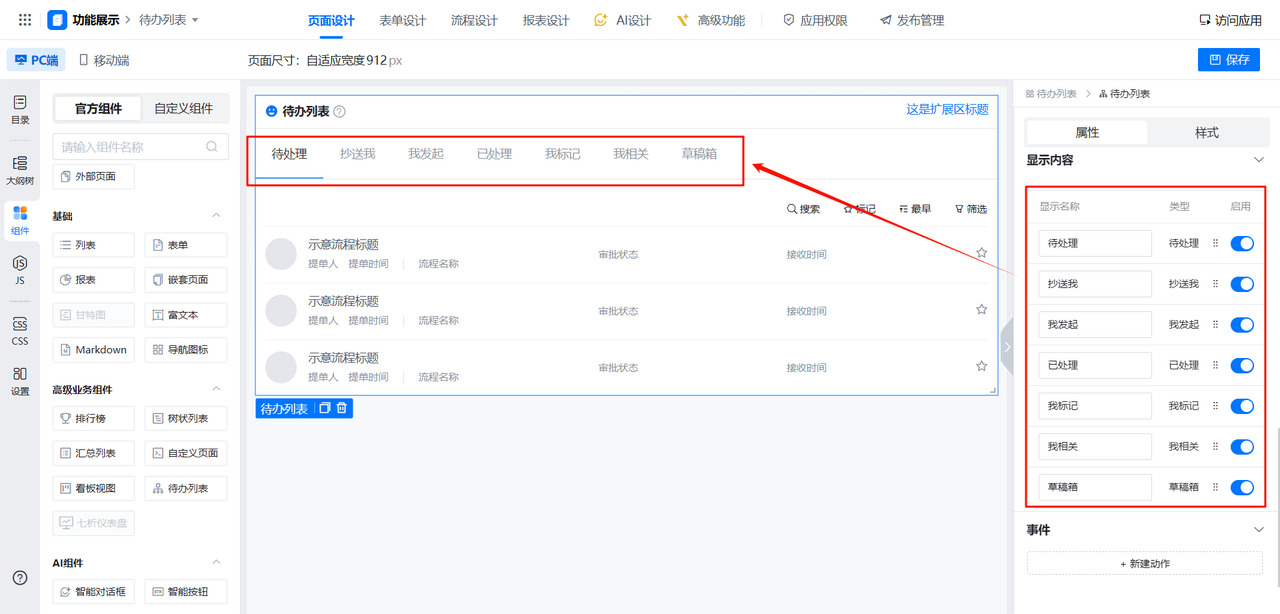The image size is (1280, 614).
Task: Turn off the 草稿箱 toggle
Action: [1241, 487]
